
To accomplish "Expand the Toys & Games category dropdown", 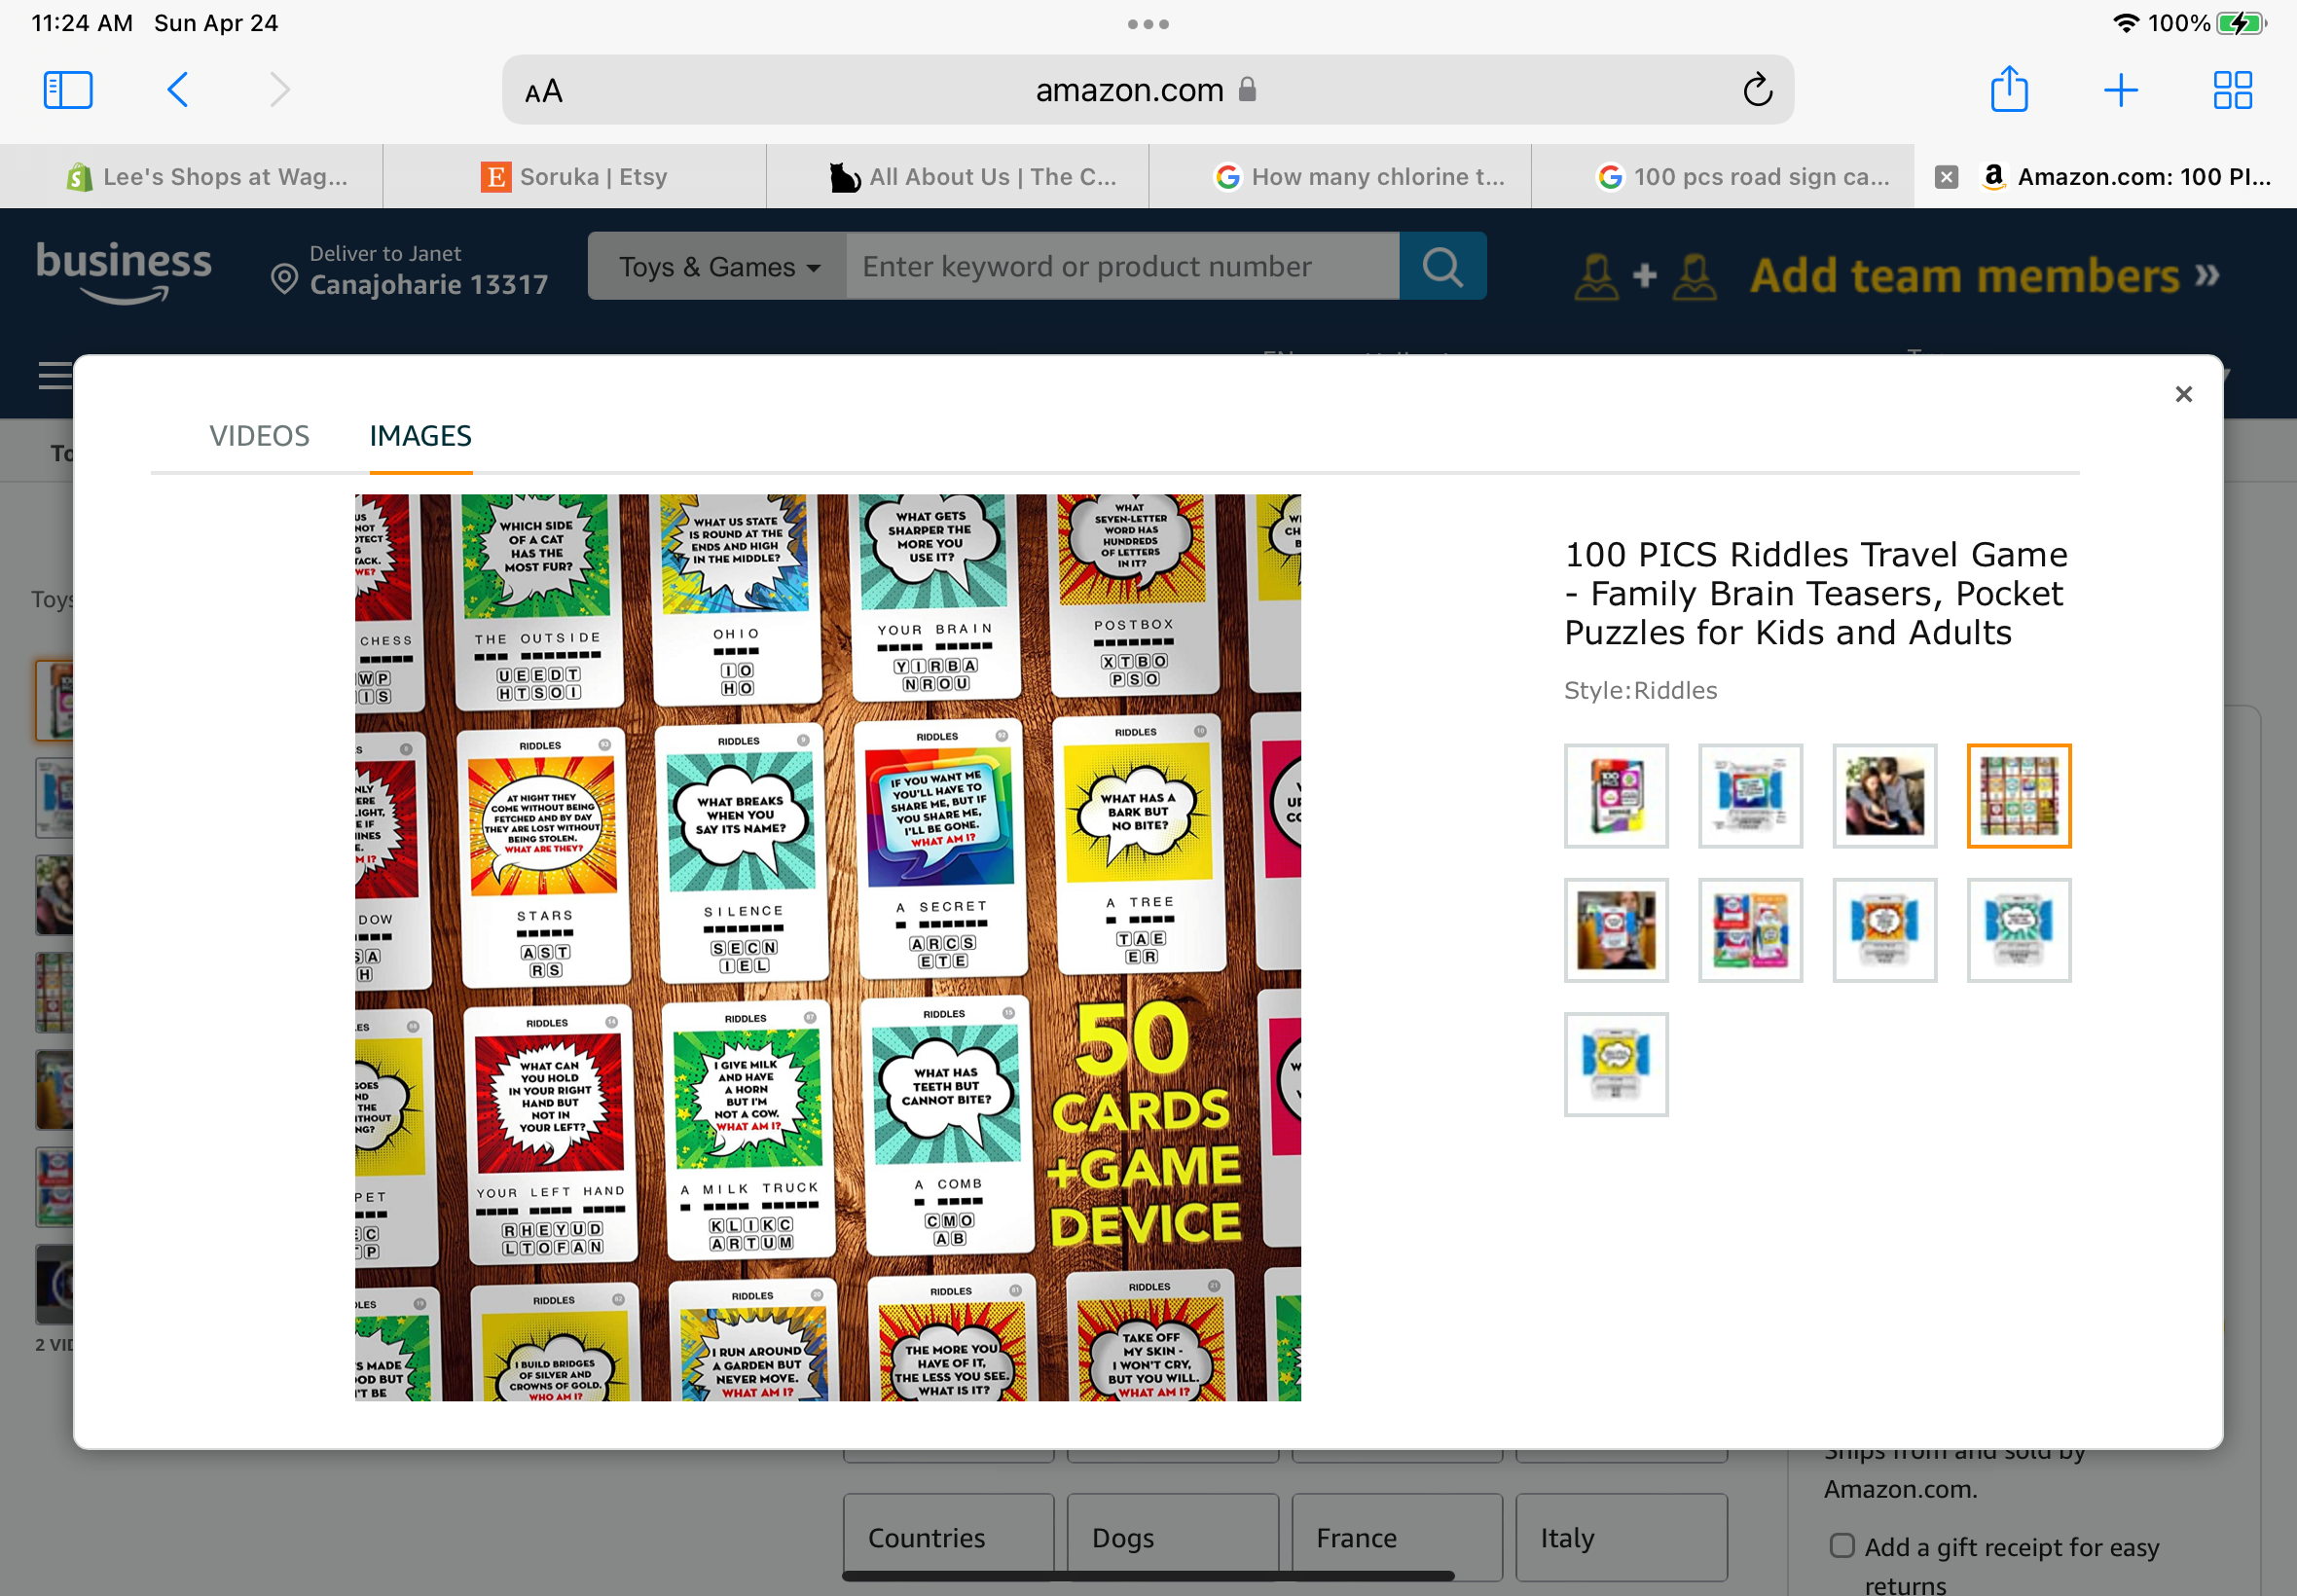I will pyautogui.click(x=718, y=266).
